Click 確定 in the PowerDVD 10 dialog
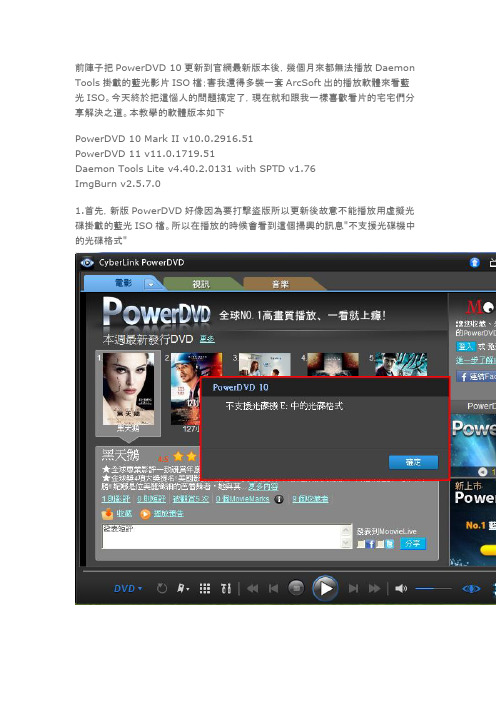The width and height of the screenshot is (496, 702). click(413, 462)
